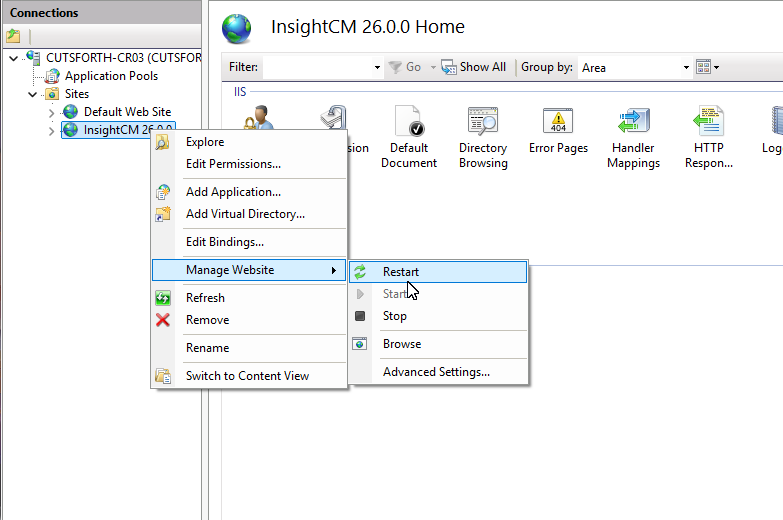Viewport: 783px width, 520px height.
Task: Collapse the CUTSFORTH-CR03 server node
Action: tap(13, 58)
